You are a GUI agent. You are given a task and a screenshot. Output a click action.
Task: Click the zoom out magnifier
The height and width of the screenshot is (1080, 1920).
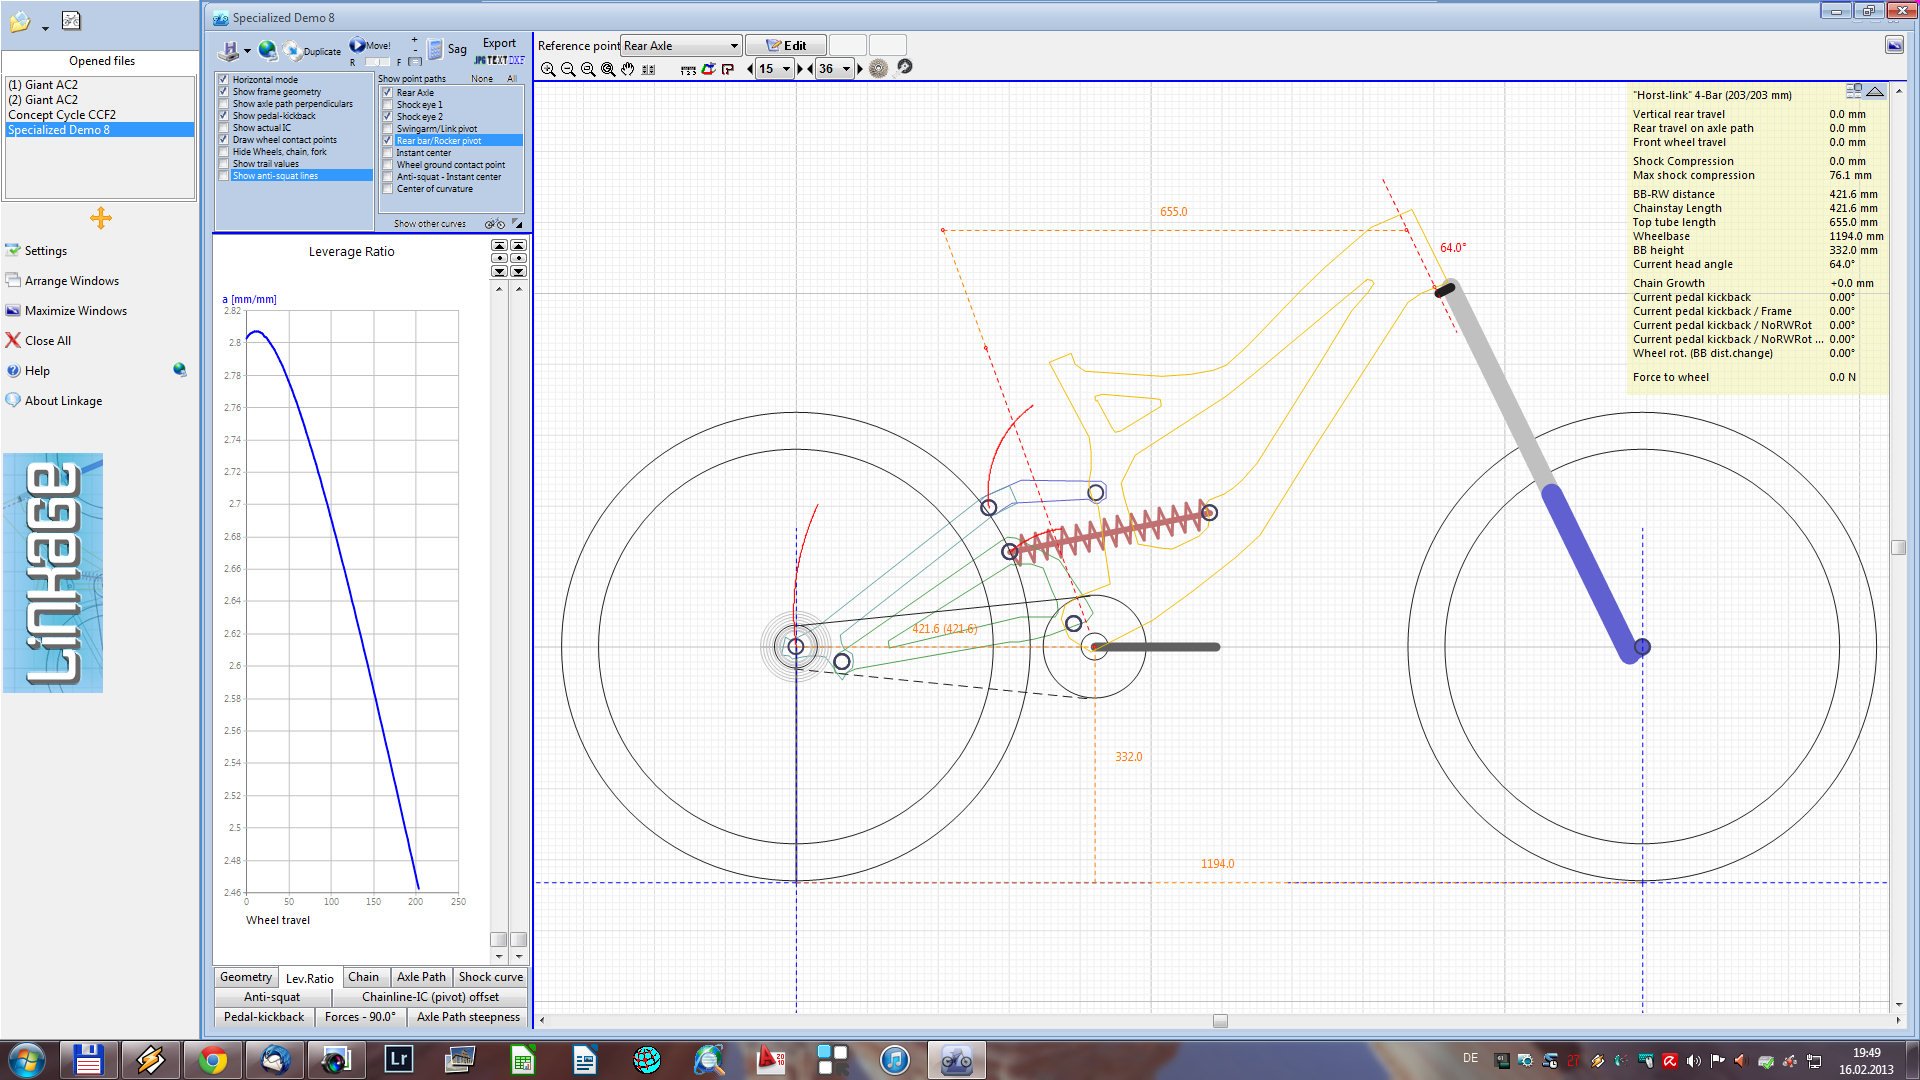(x=568, y=69)
